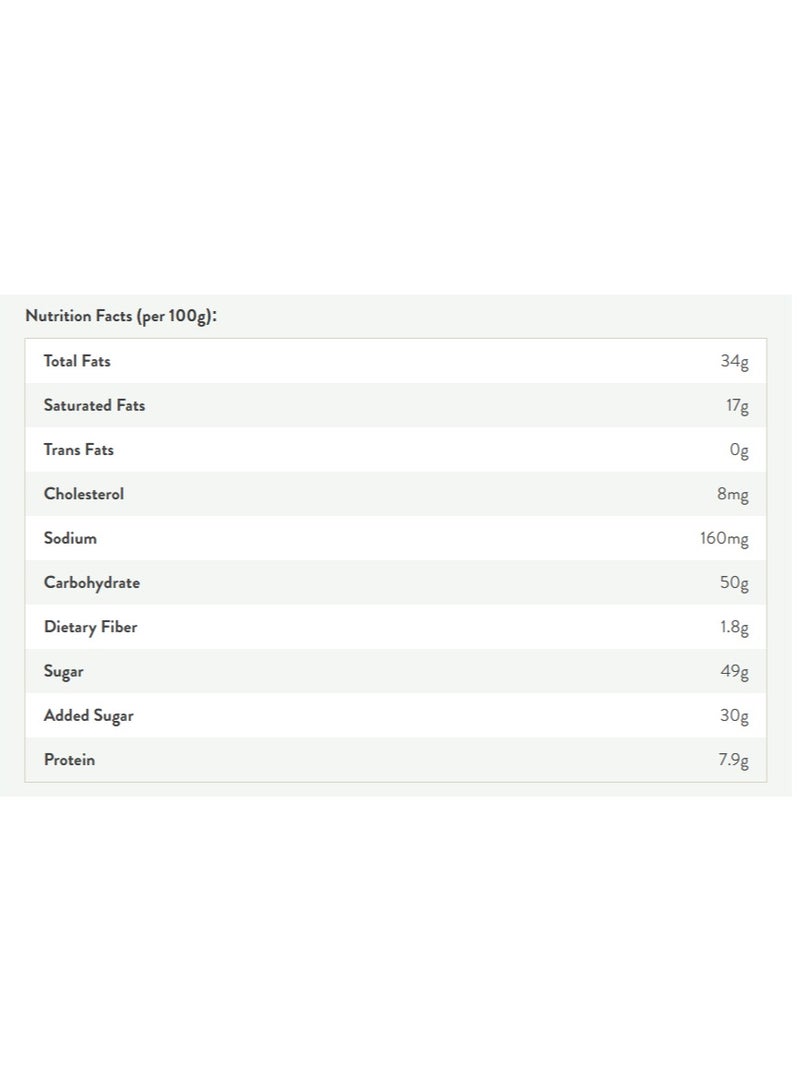Select the Trans Fats row label
The width and height of the screenshot is (800, 1091).
click(79, 449)
